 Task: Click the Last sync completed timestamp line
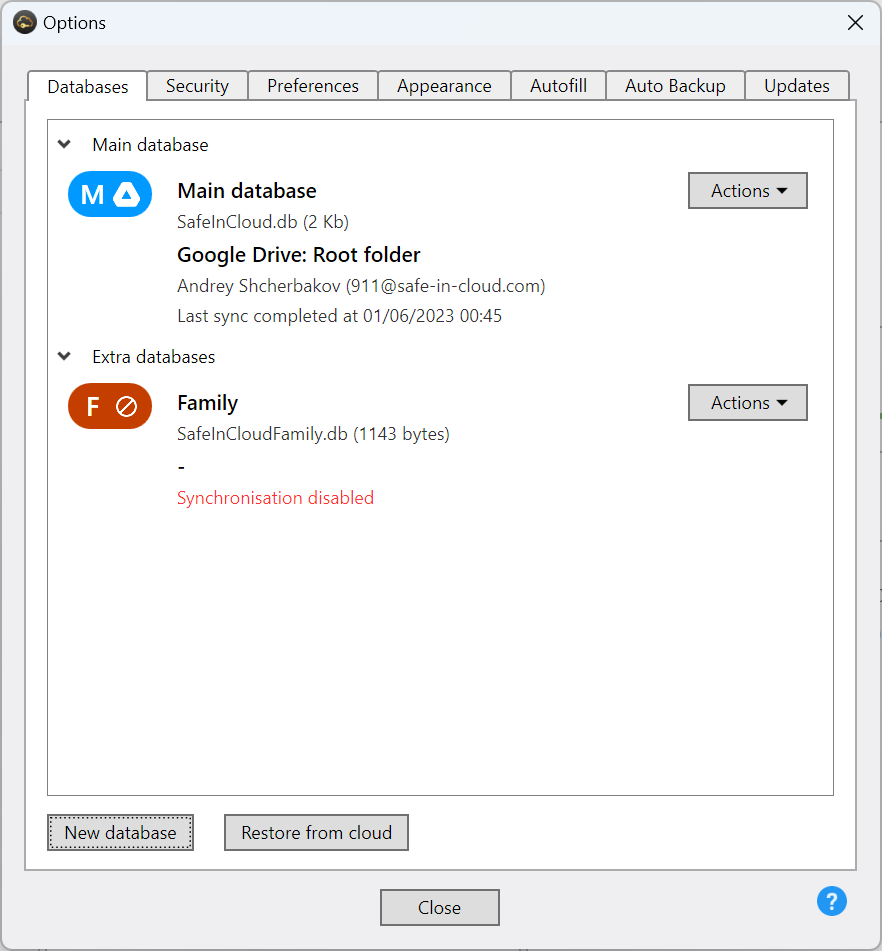(339, 316)
